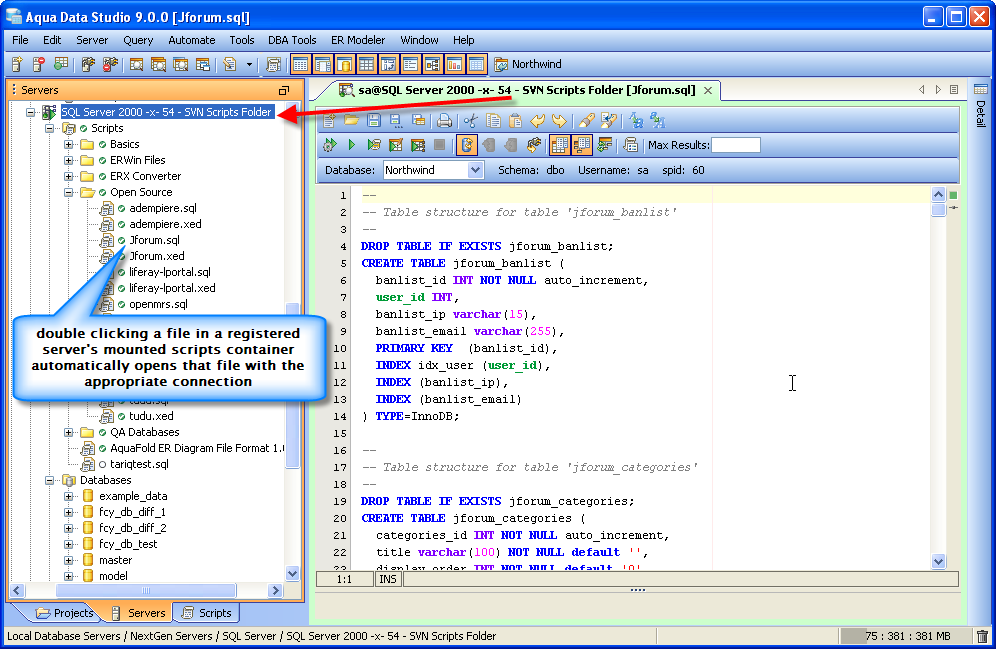Click the Save icon in the editor toolbar
This screenshot has height=649, width=996.
click(x=373, y=121)
